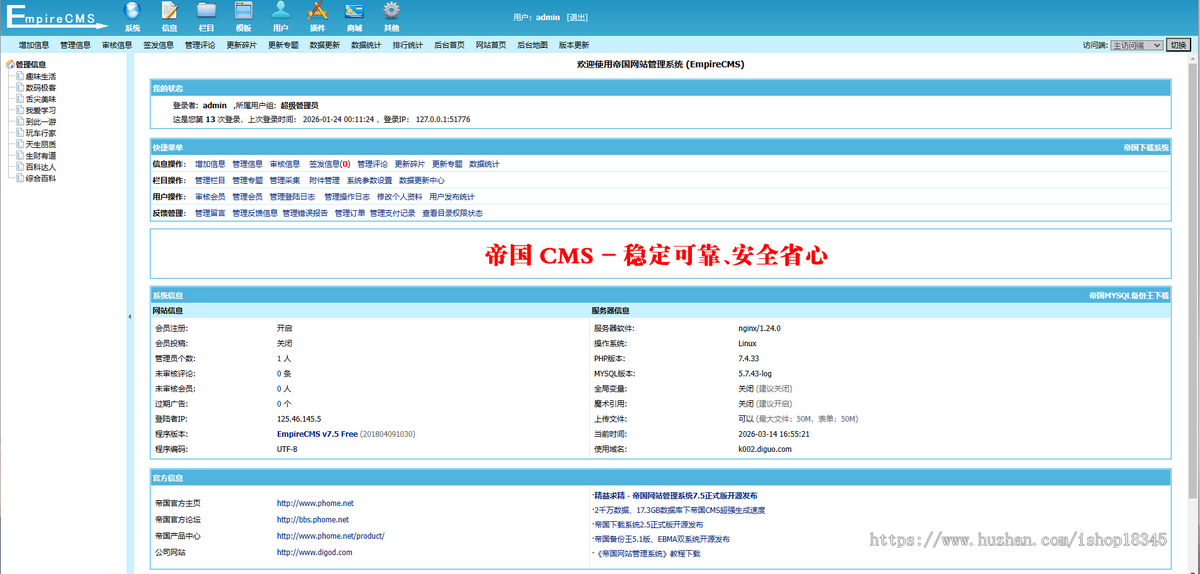Image resolution: width=1200 pixels, height=574 pixels.
Task: Click 管理支付记录 in the quick menu
Action: pyautogui.click(x=392, y=213)
